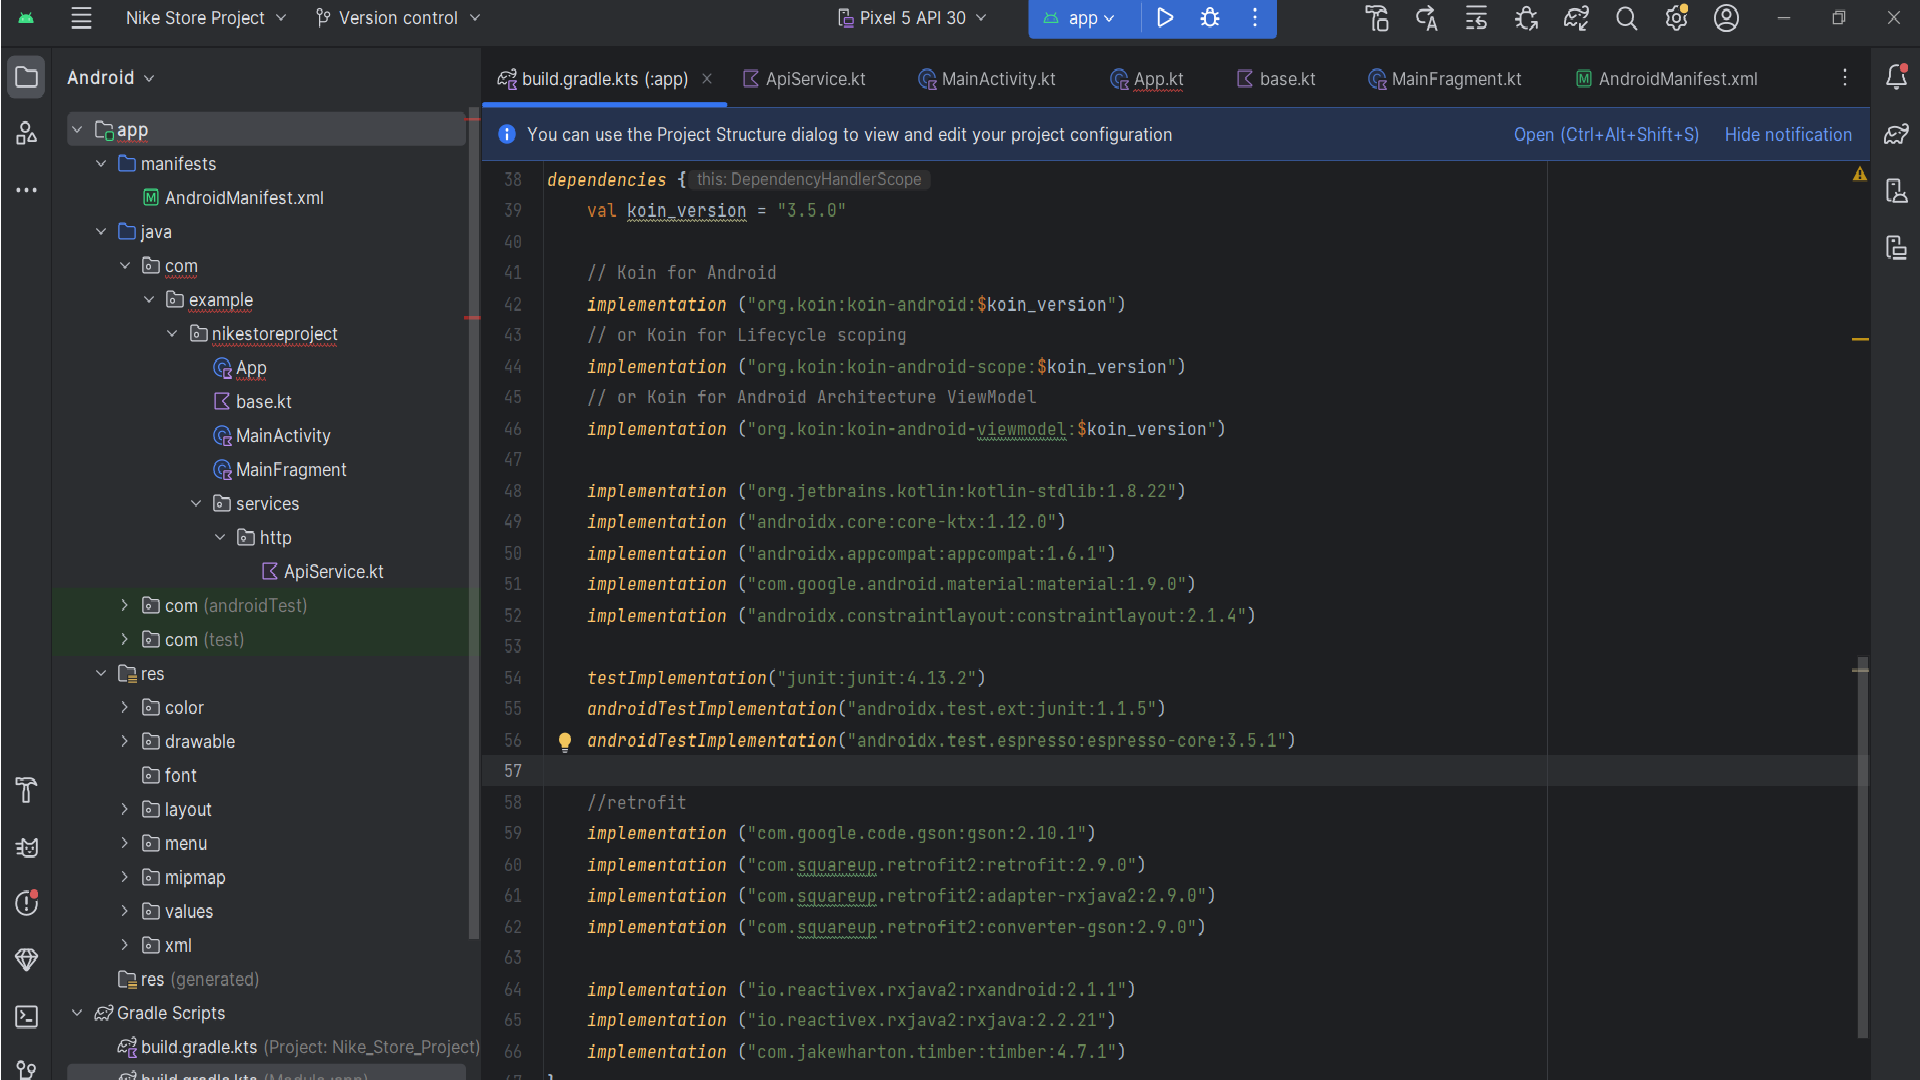Open App Quality Insights gem icon
The width and height of the screenshot is (1920, 1080).
pyautogui.click(x=27, y=960)
